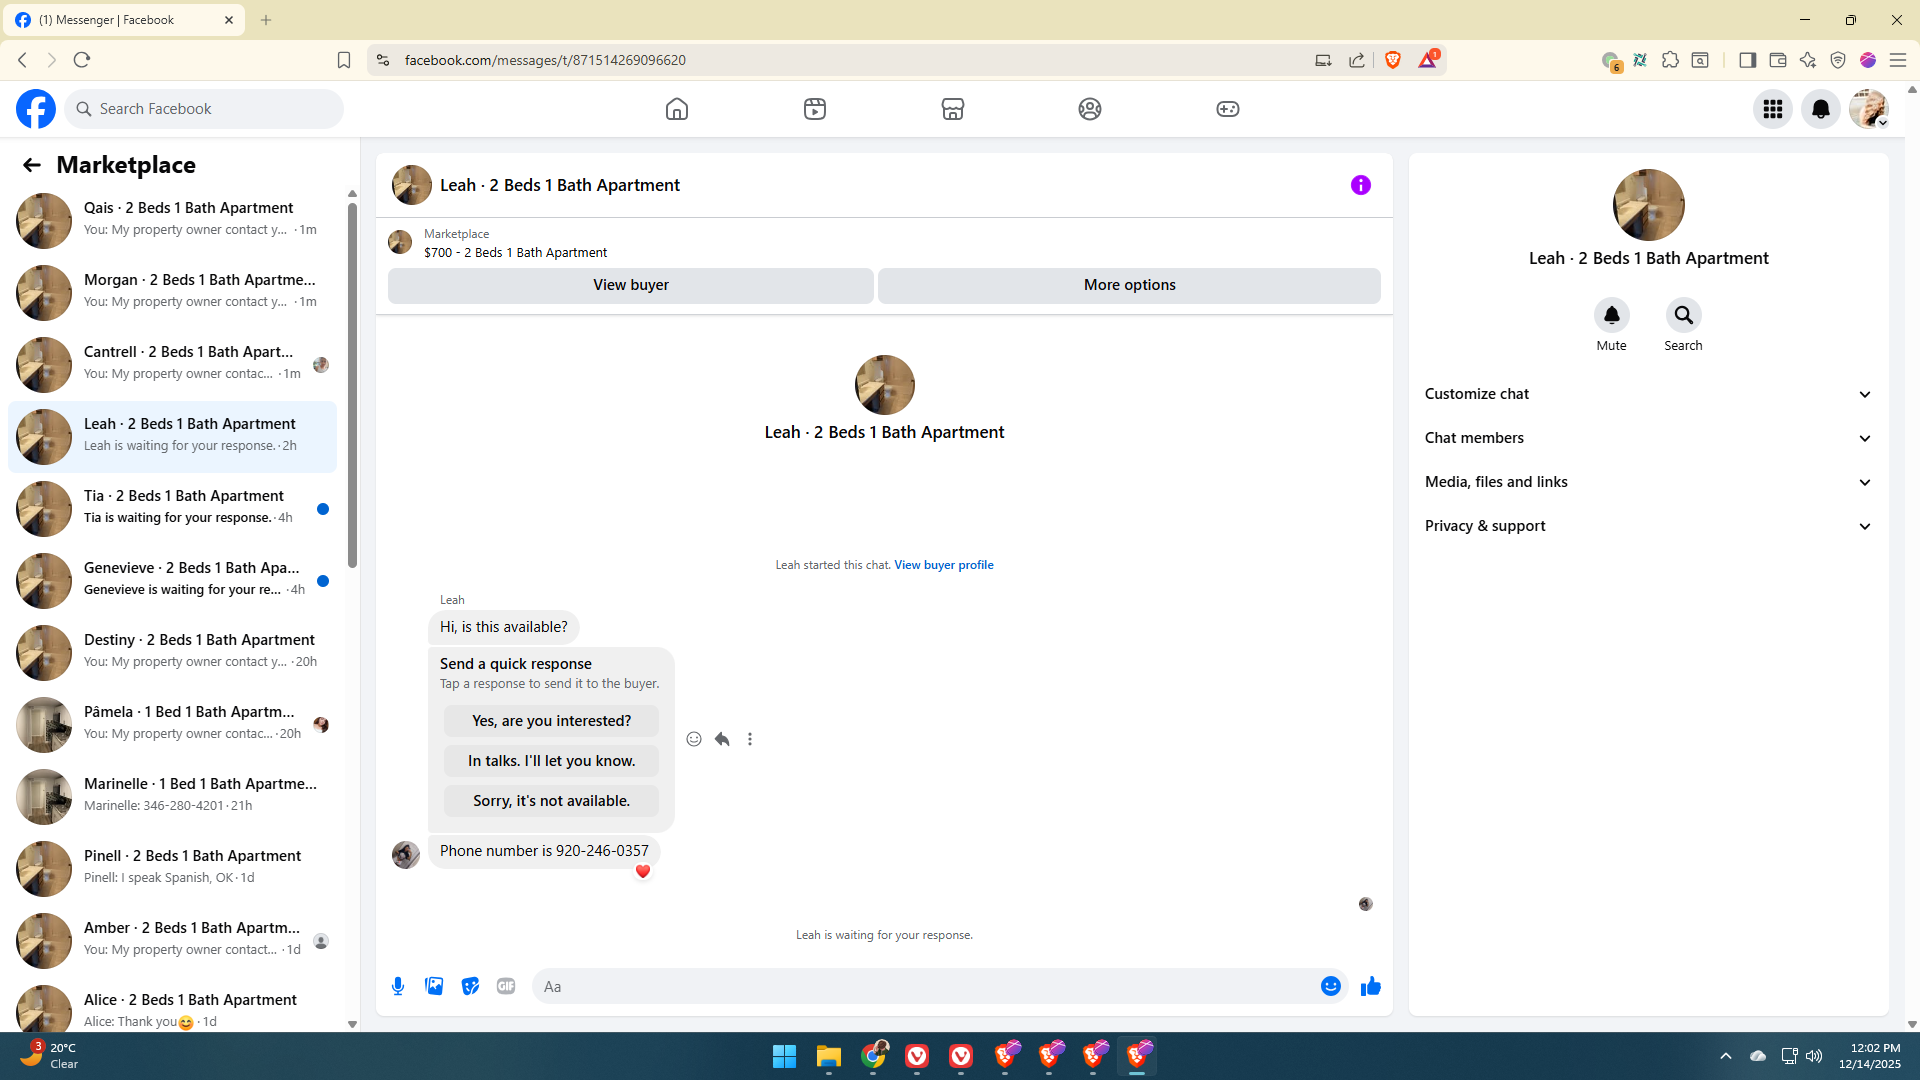The image size is (1920, 1080).
Task: Click the View buyer button
Action: (x=630, y=285)
